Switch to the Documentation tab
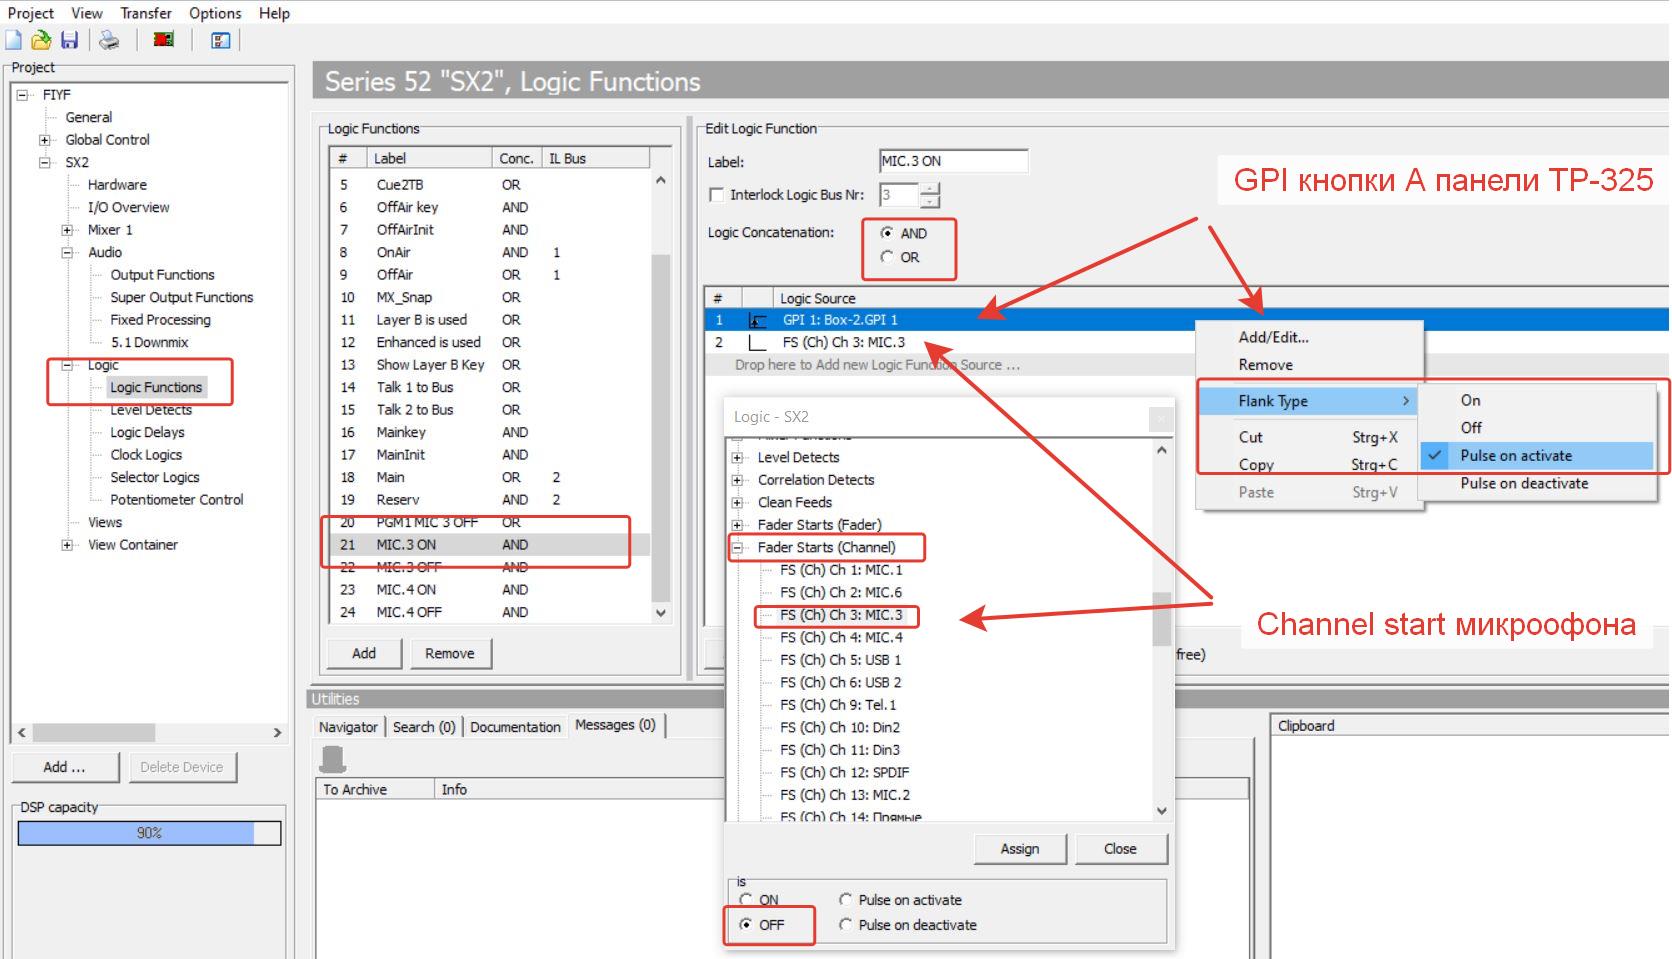The height and width of the screenshot is (959, 1672). pos(515,727)
